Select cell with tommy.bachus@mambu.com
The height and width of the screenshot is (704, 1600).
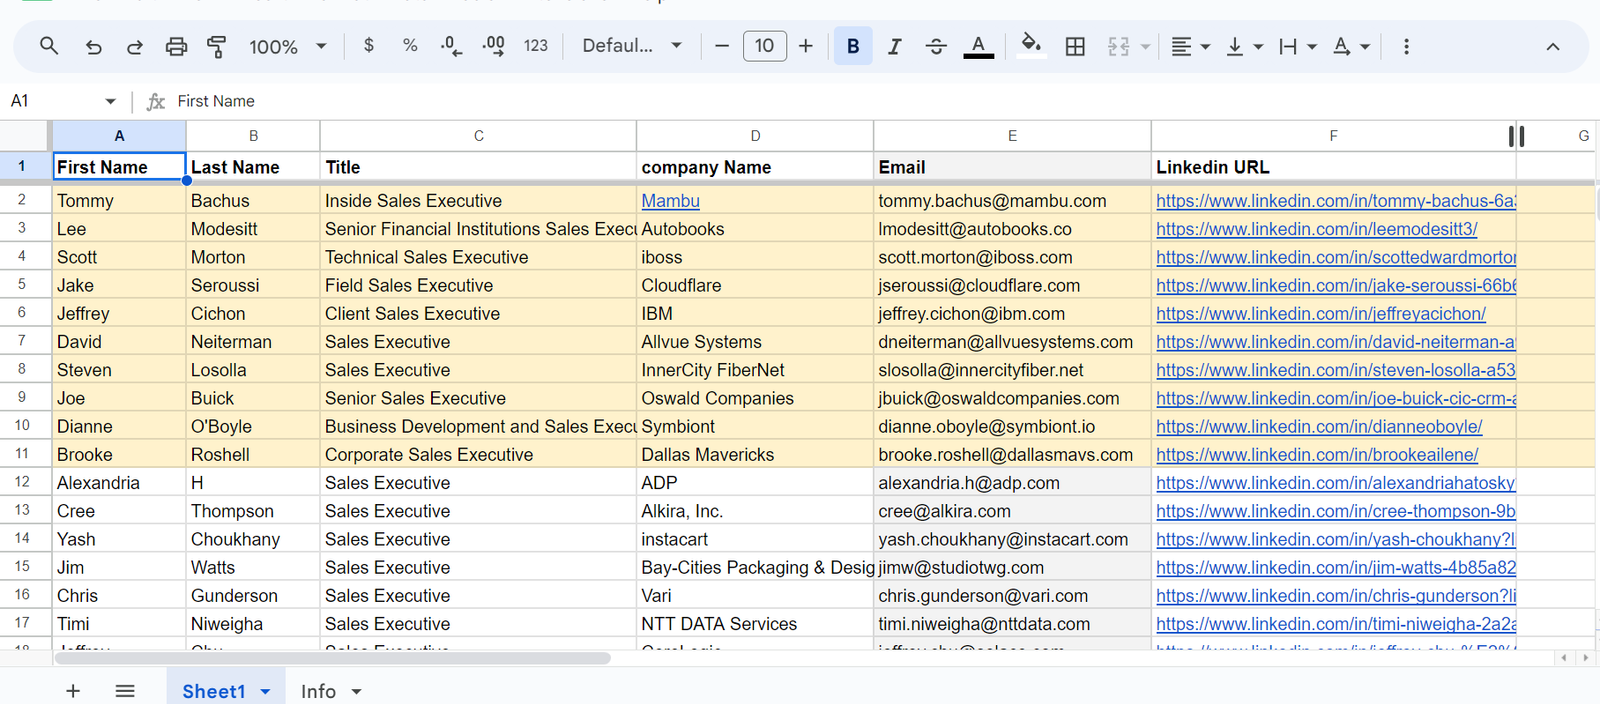pos(1012,201)
